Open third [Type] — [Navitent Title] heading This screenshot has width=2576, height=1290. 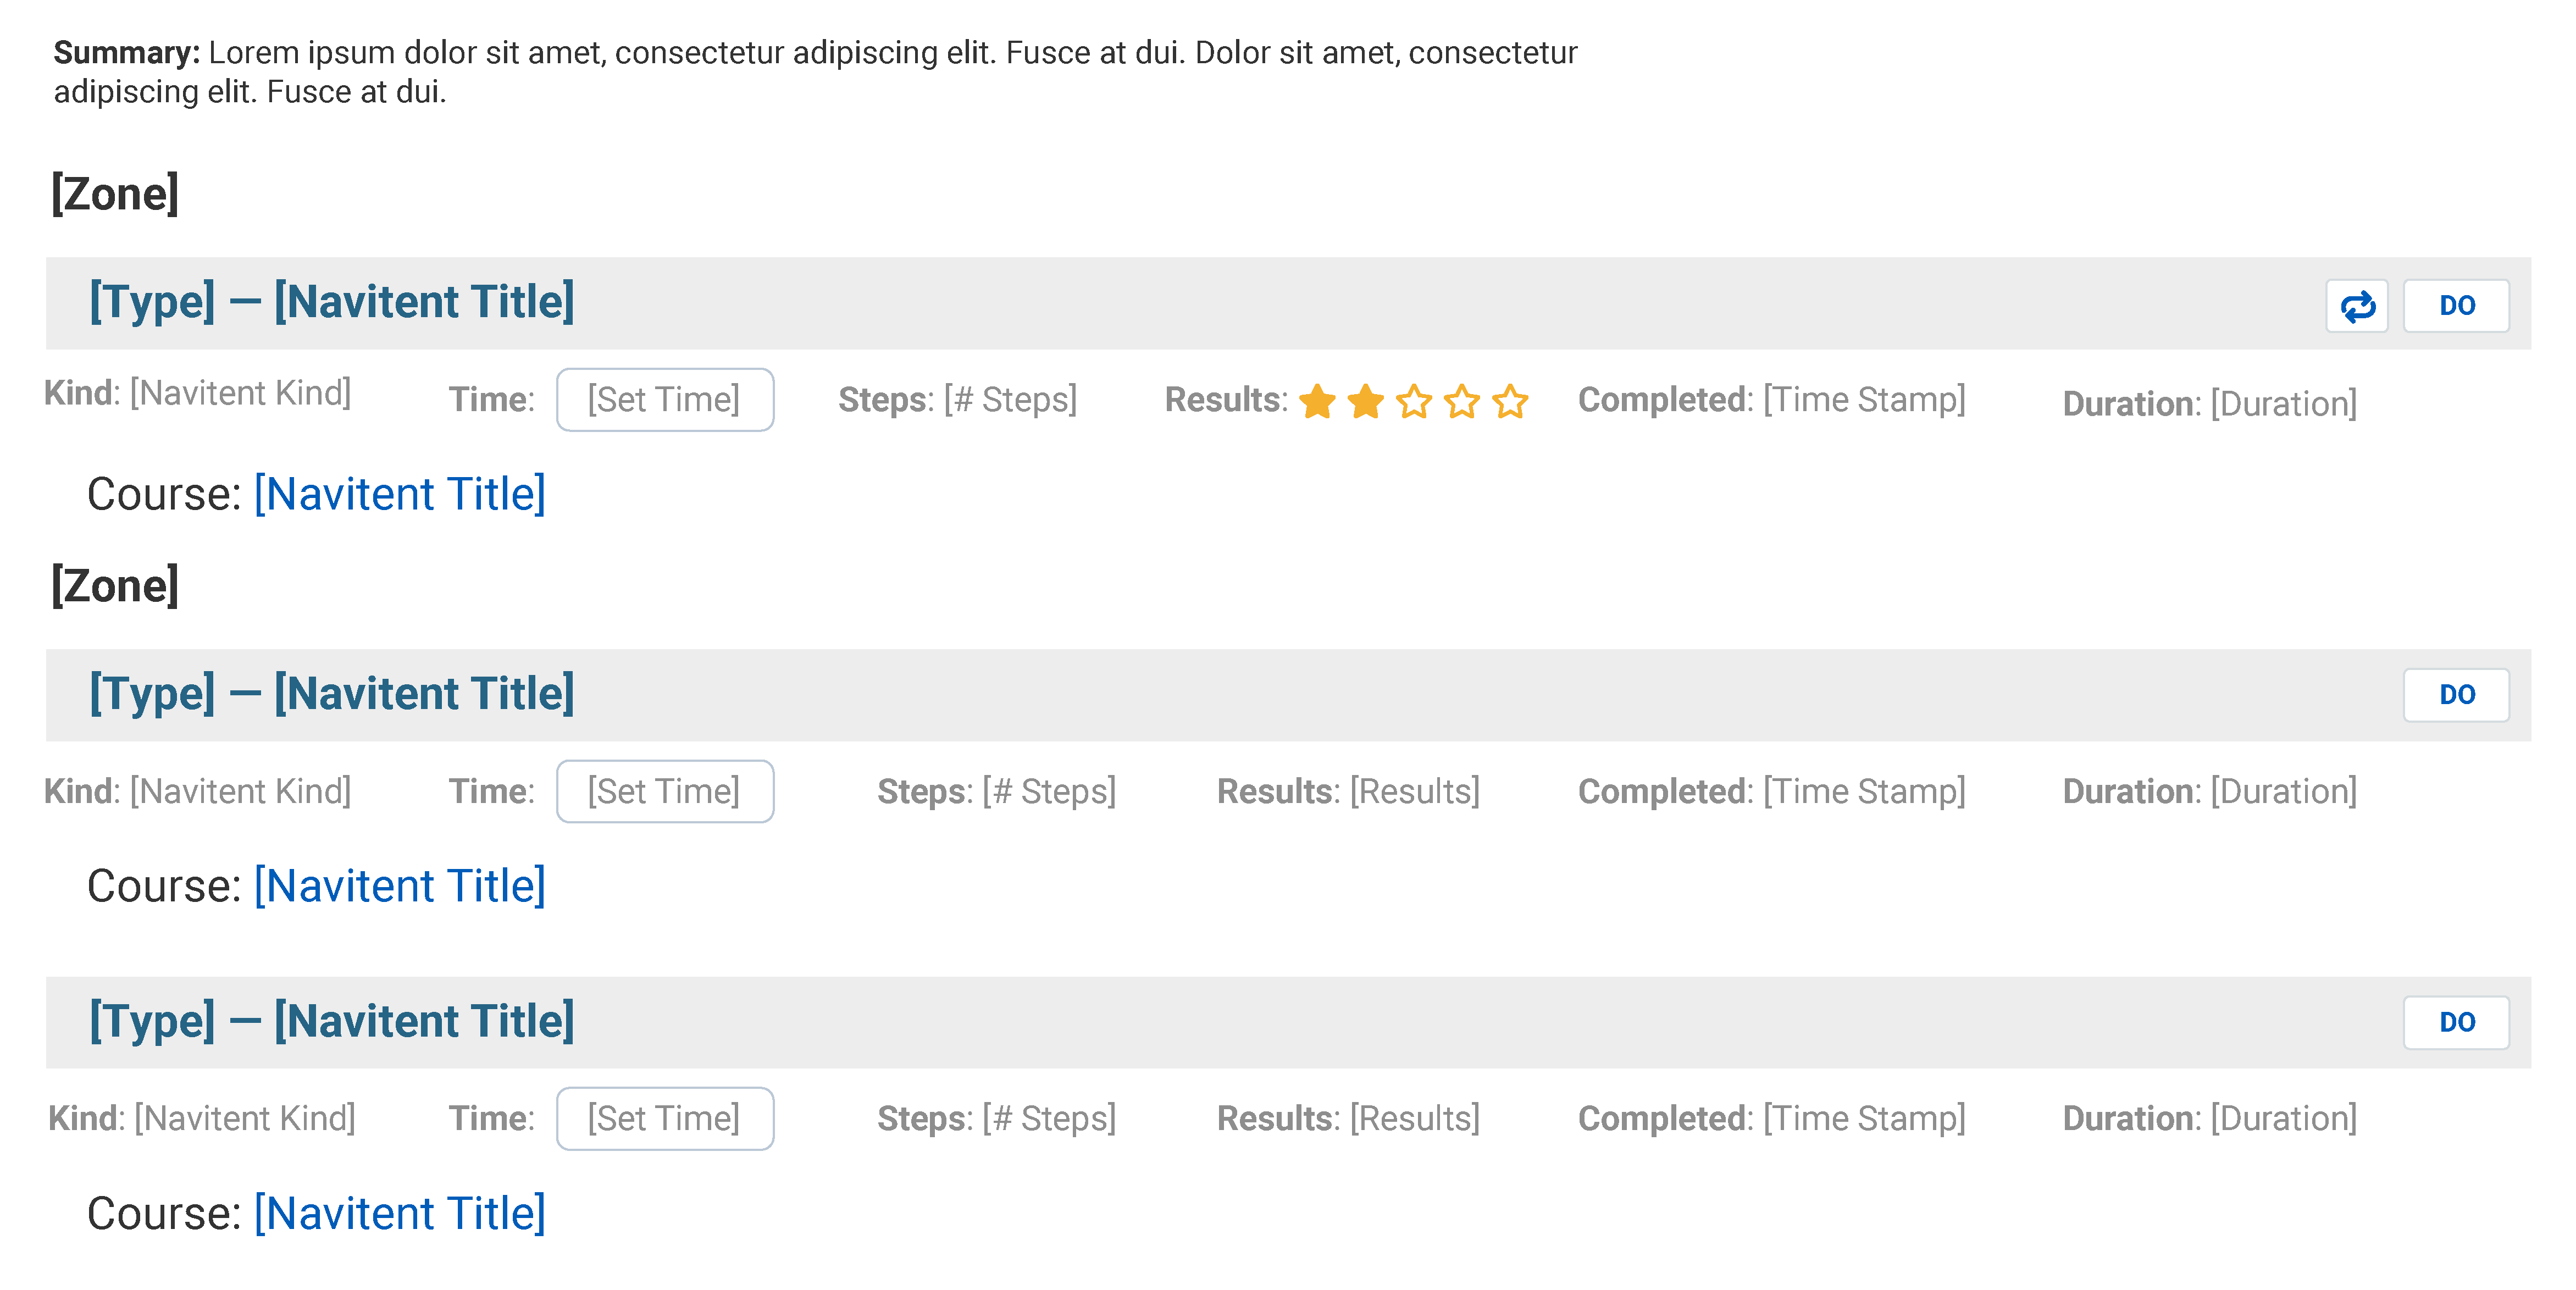pyautogui.click(x=332, y=1021)
